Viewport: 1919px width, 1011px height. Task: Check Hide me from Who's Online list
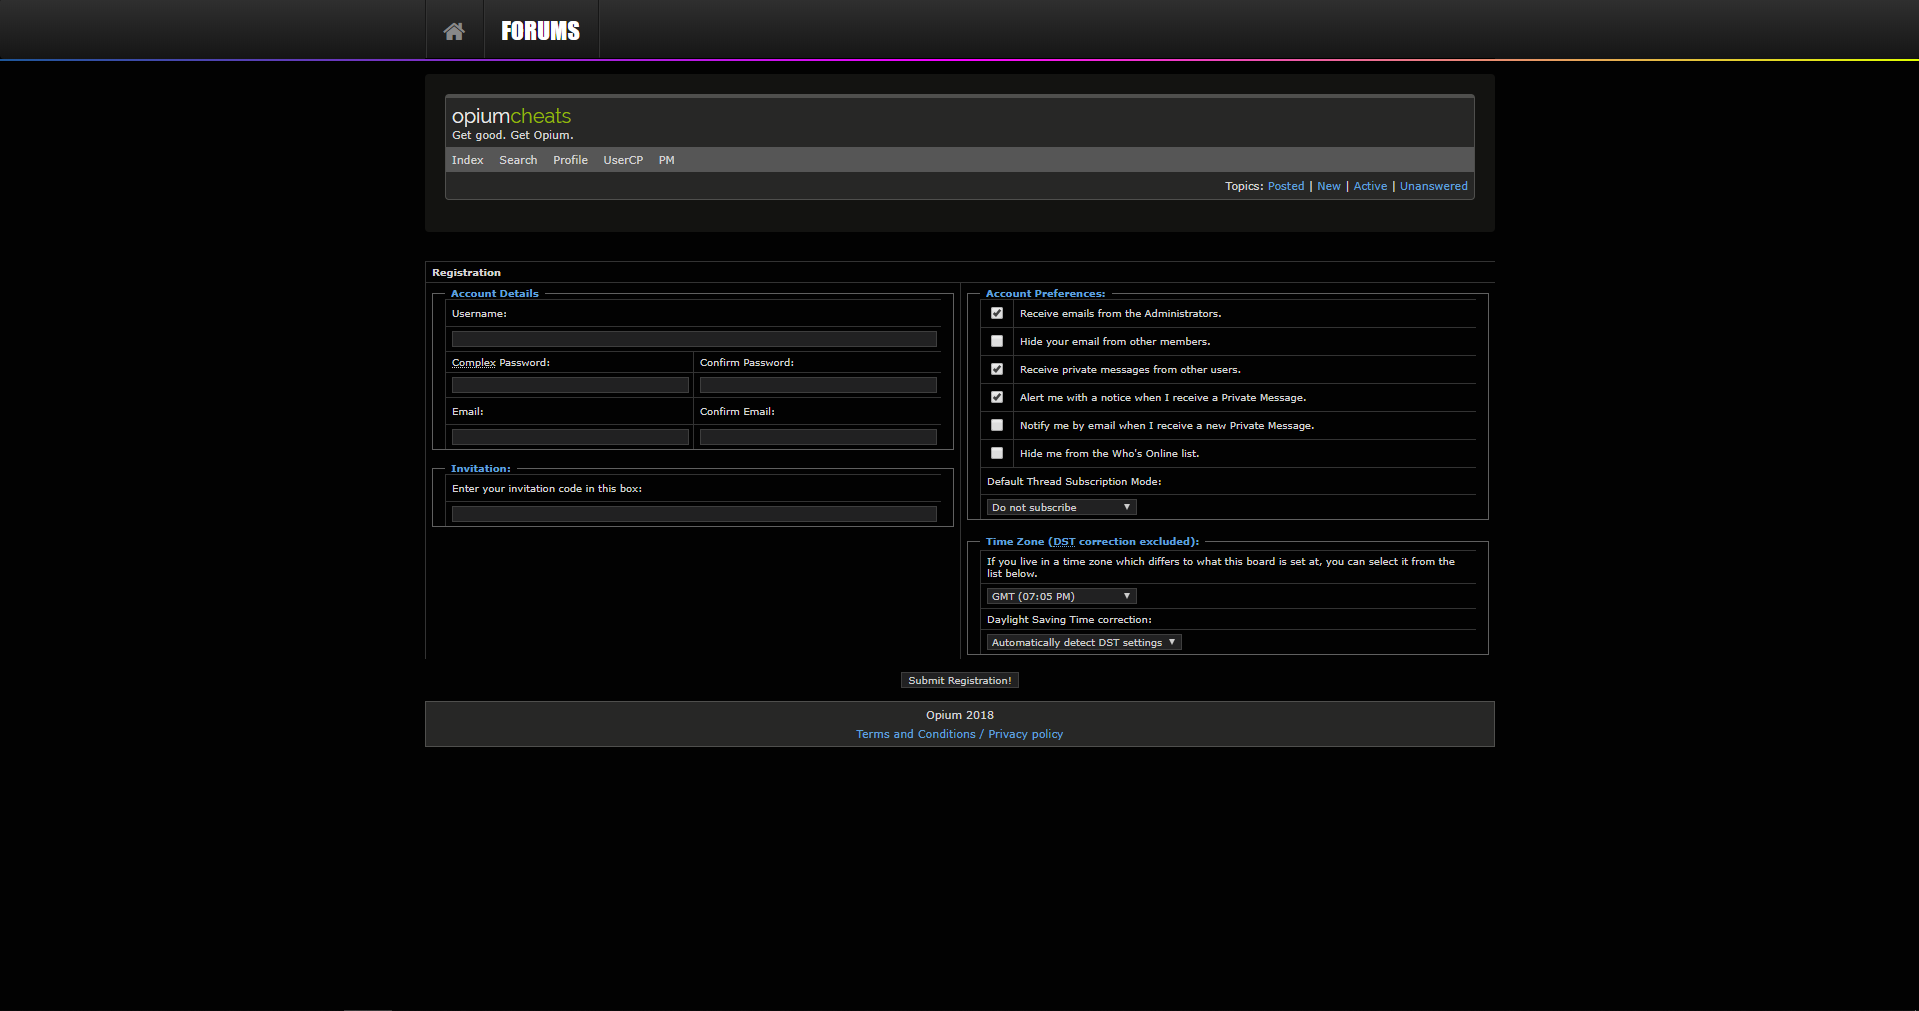point(997,453)
